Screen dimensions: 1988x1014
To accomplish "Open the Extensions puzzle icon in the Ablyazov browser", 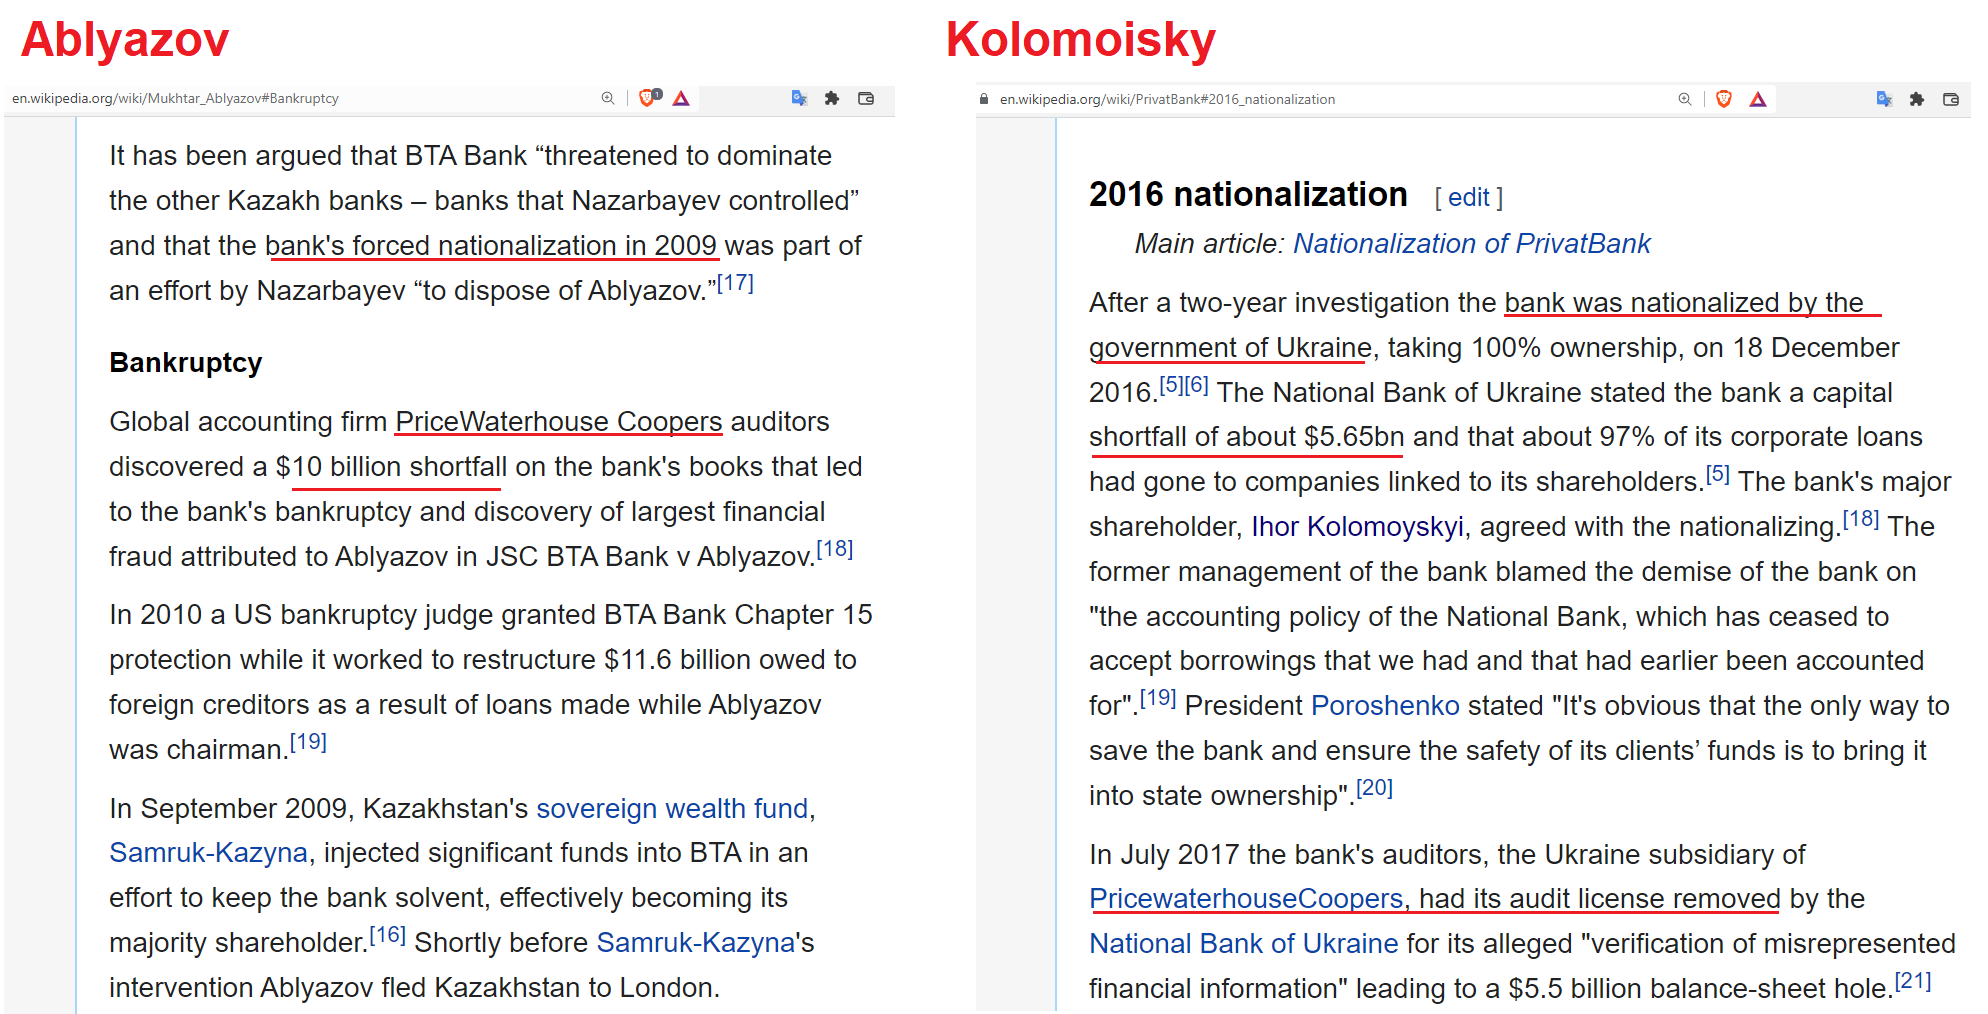I will (832, 98).
